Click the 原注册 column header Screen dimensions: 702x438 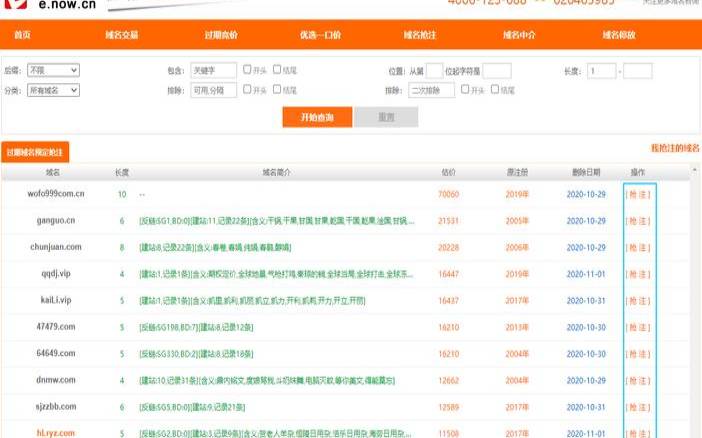coord(517,172)
